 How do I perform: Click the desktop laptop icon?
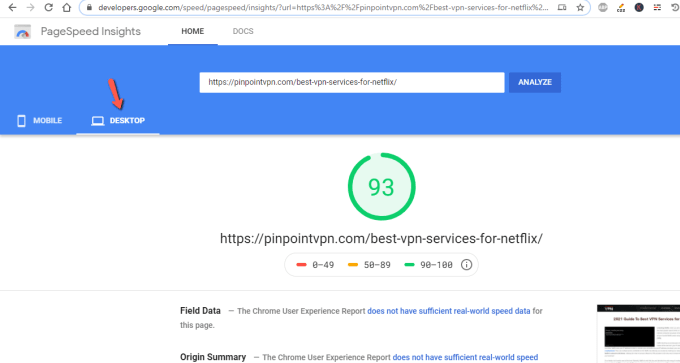coord(98,121)
